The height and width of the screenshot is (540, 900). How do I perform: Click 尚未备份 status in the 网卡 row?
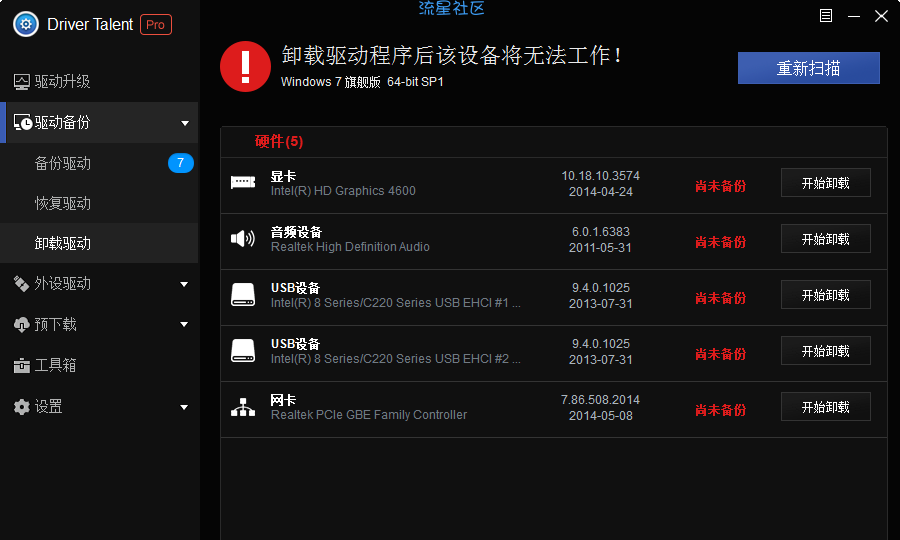[720, 410]
